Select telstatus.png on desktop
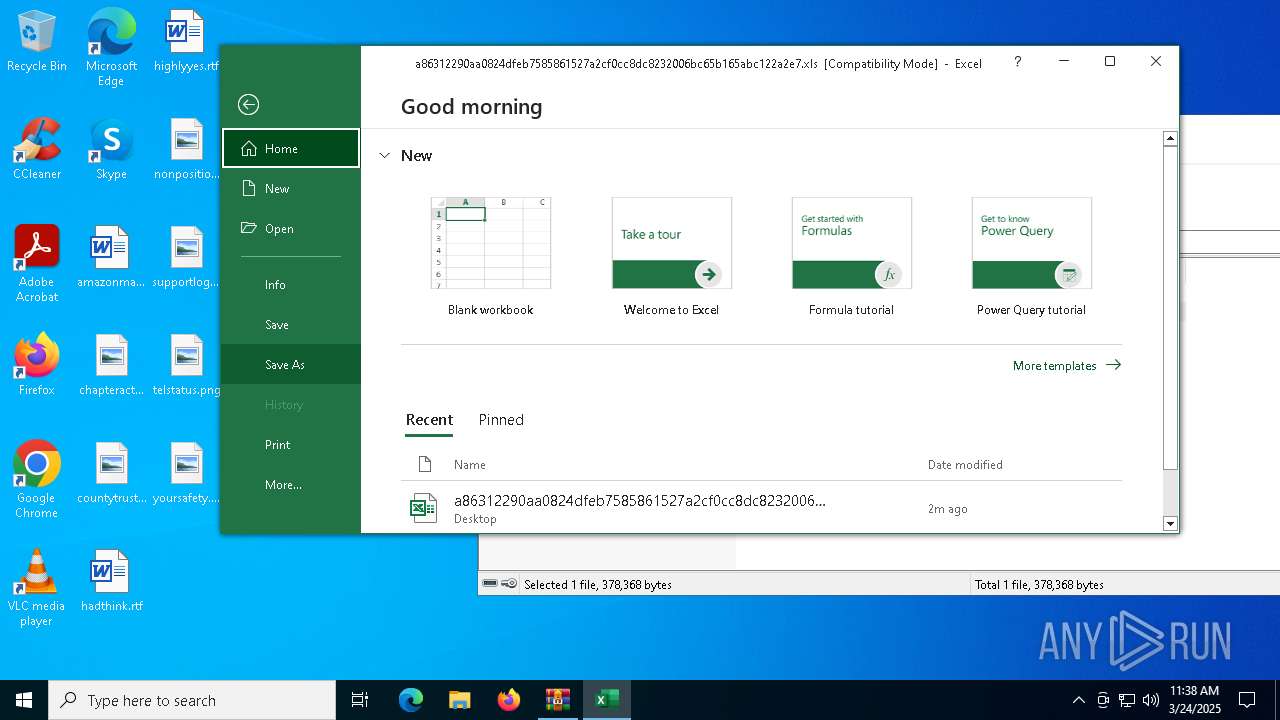Viewport: 1280px width, 720px height. click(186, 365)
